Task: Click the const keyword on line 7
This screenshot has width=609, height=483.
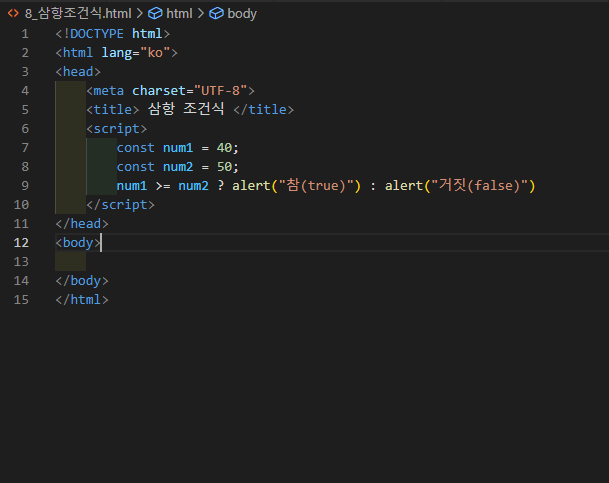Action: click(x=136, y=148)
